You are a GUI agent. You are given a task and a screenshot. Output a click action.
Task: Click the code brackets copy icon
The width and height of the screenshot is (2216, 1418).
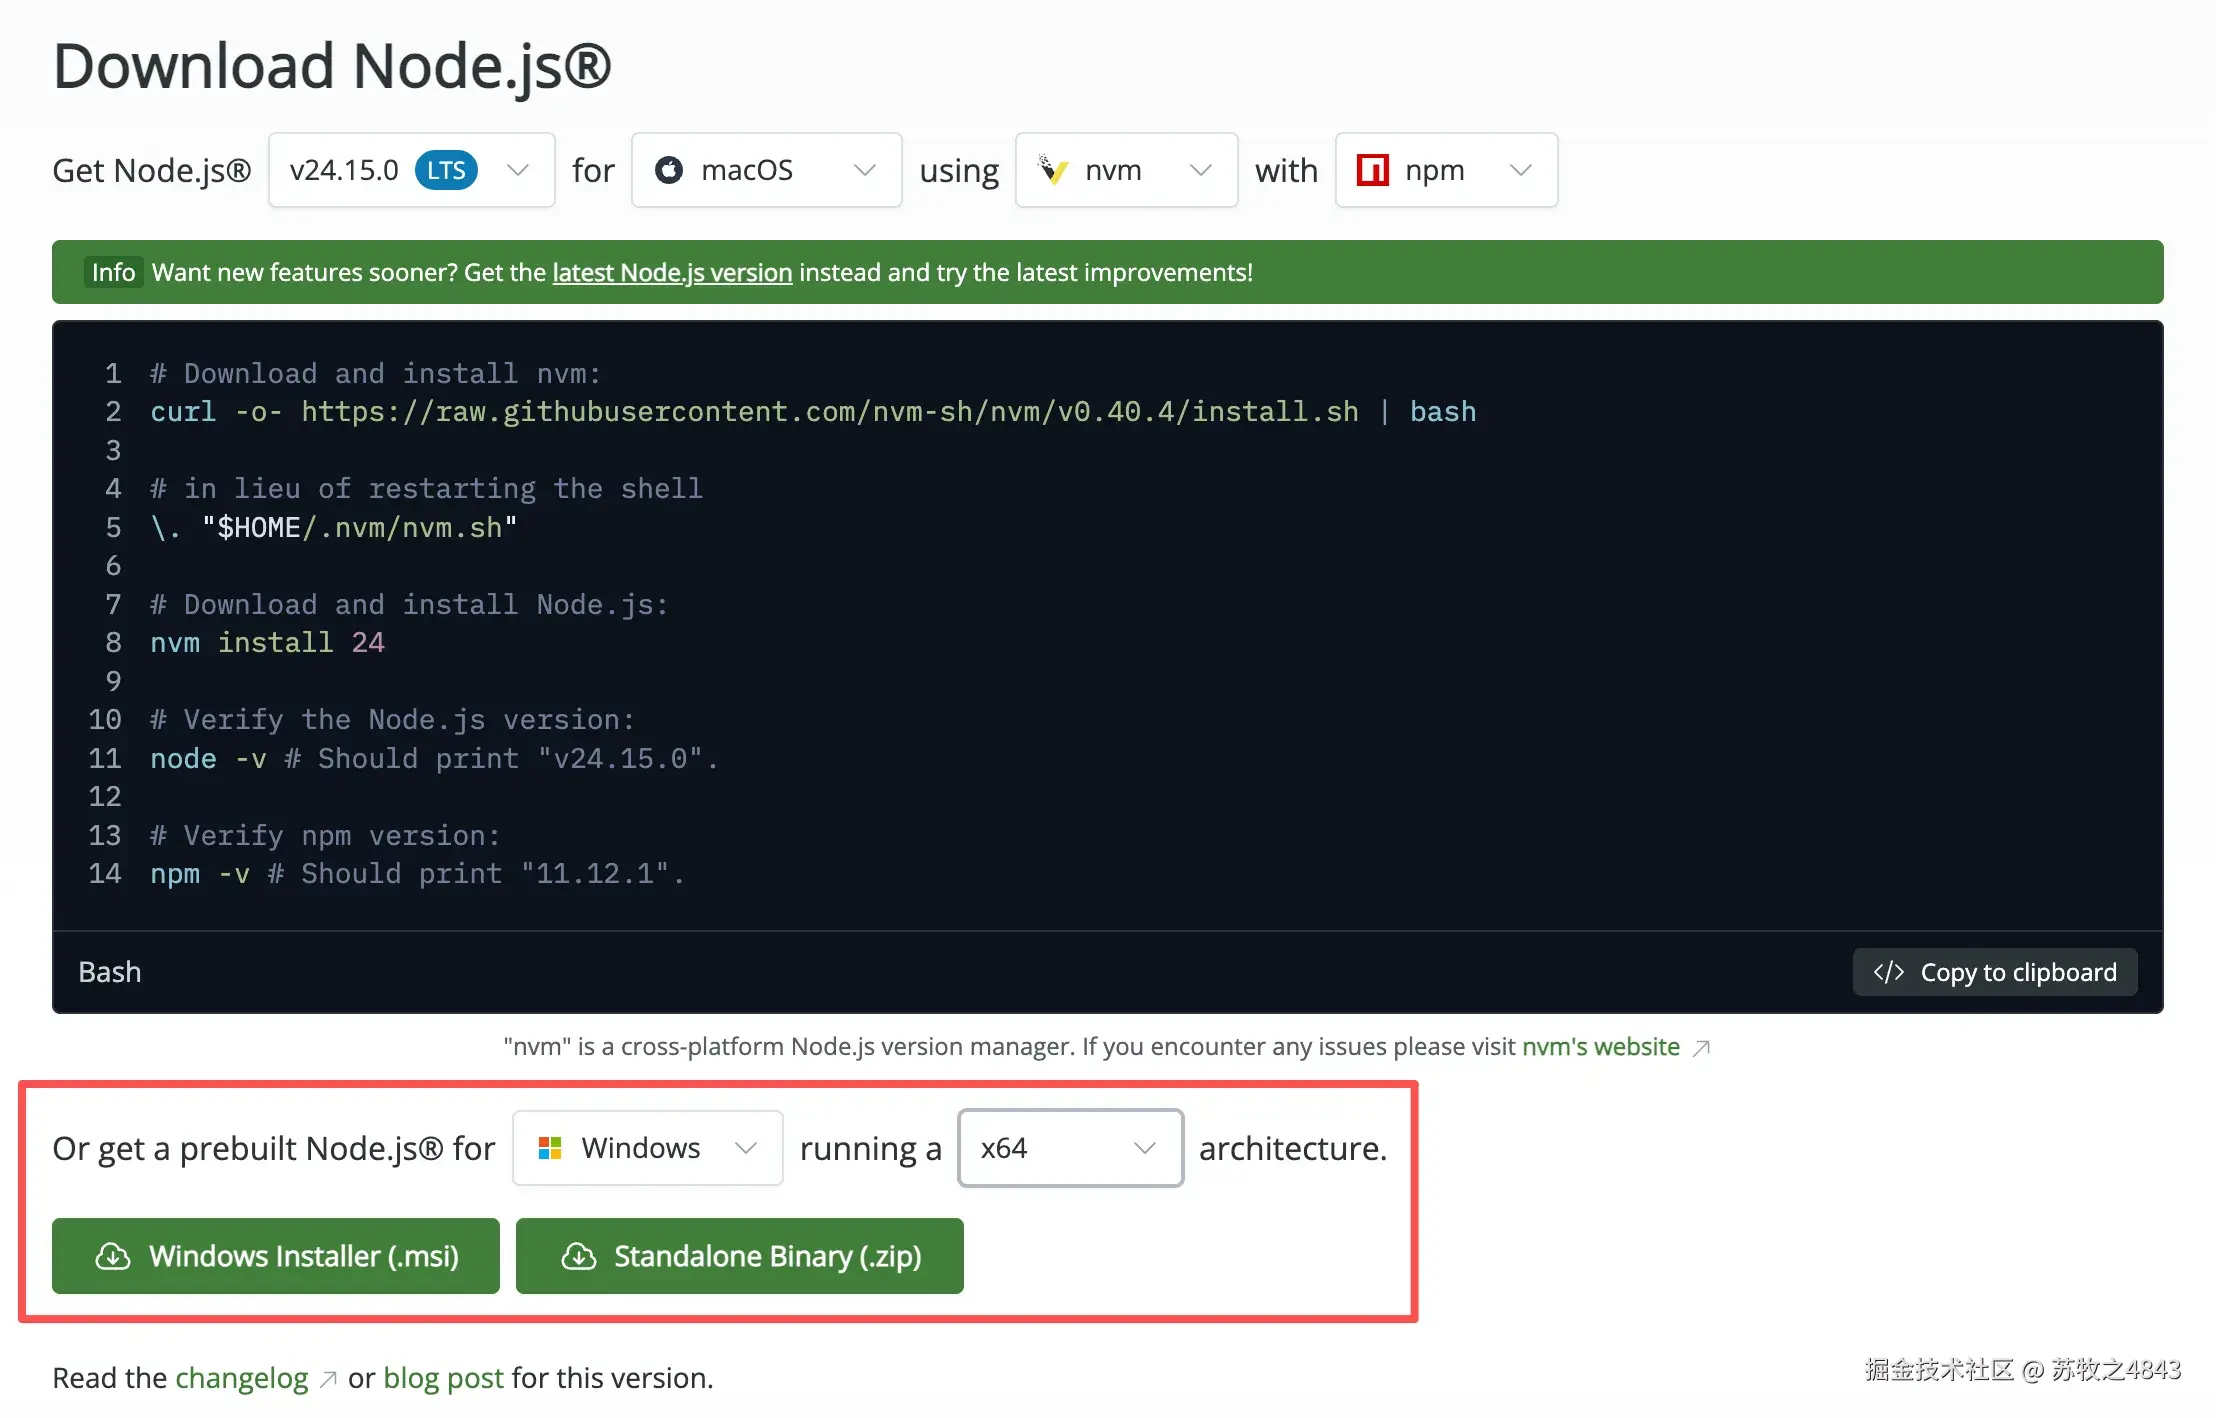coord(1888,972)
